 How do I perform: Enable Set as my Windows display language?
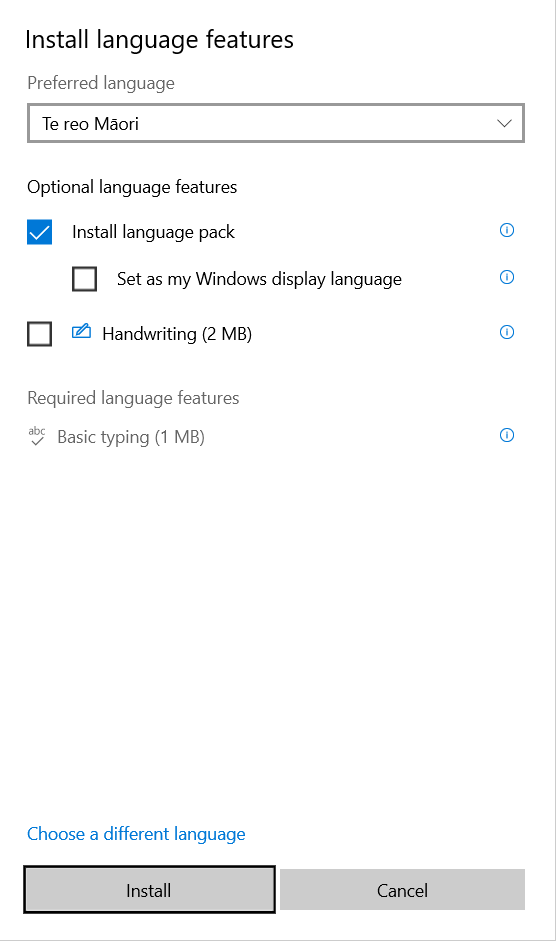click(x=84, y=279)
